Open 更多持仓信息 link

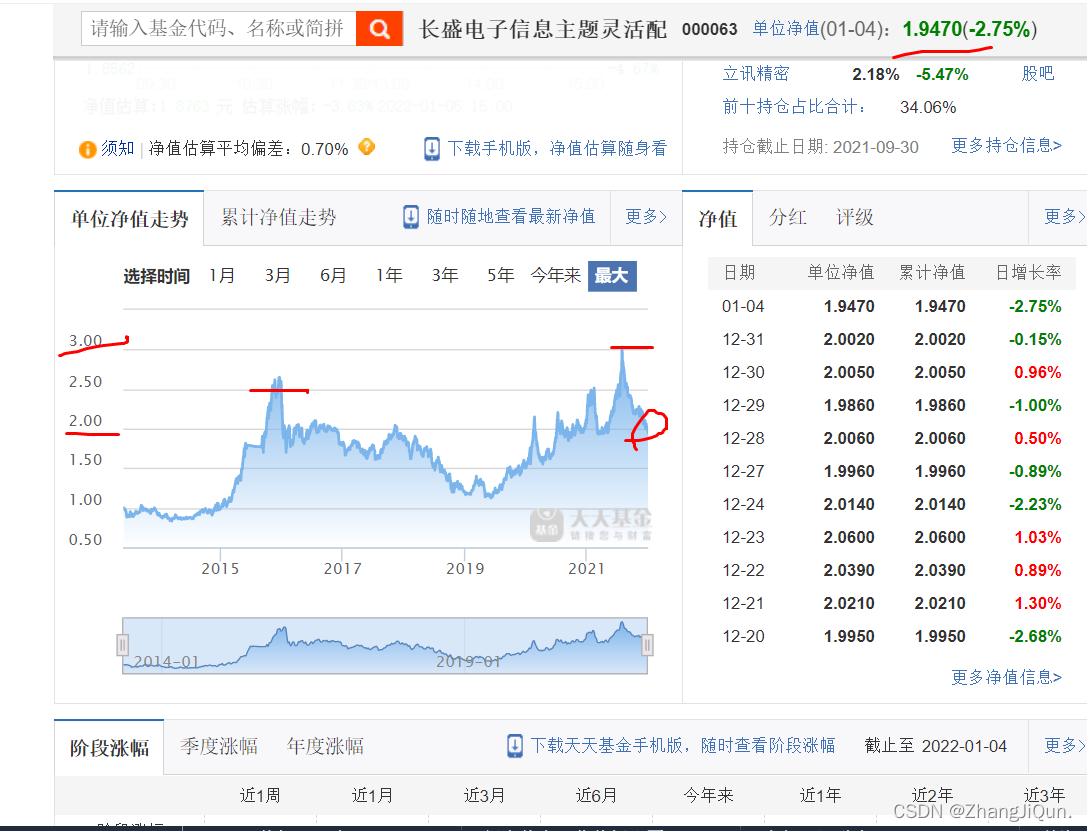(1006, 146)
